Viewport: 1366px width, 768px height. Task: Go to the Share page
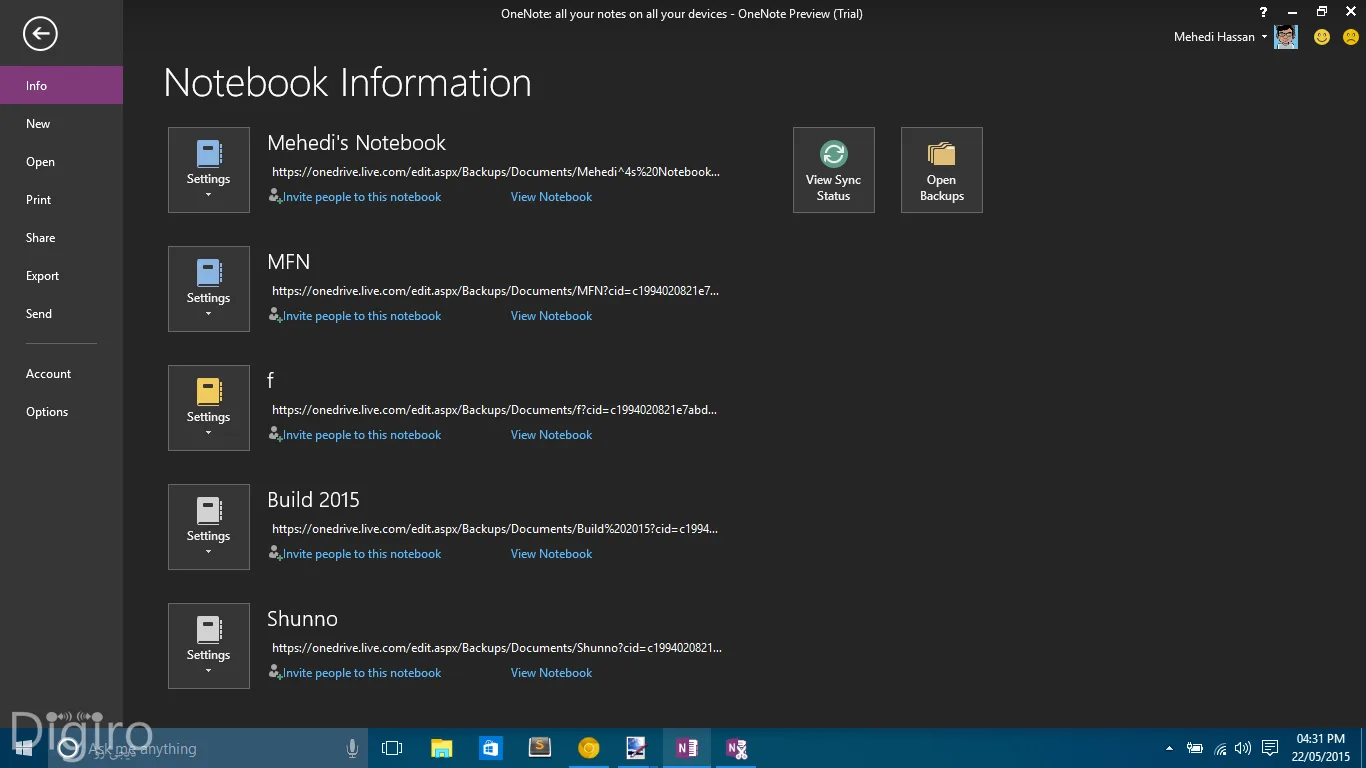(61, 237)
